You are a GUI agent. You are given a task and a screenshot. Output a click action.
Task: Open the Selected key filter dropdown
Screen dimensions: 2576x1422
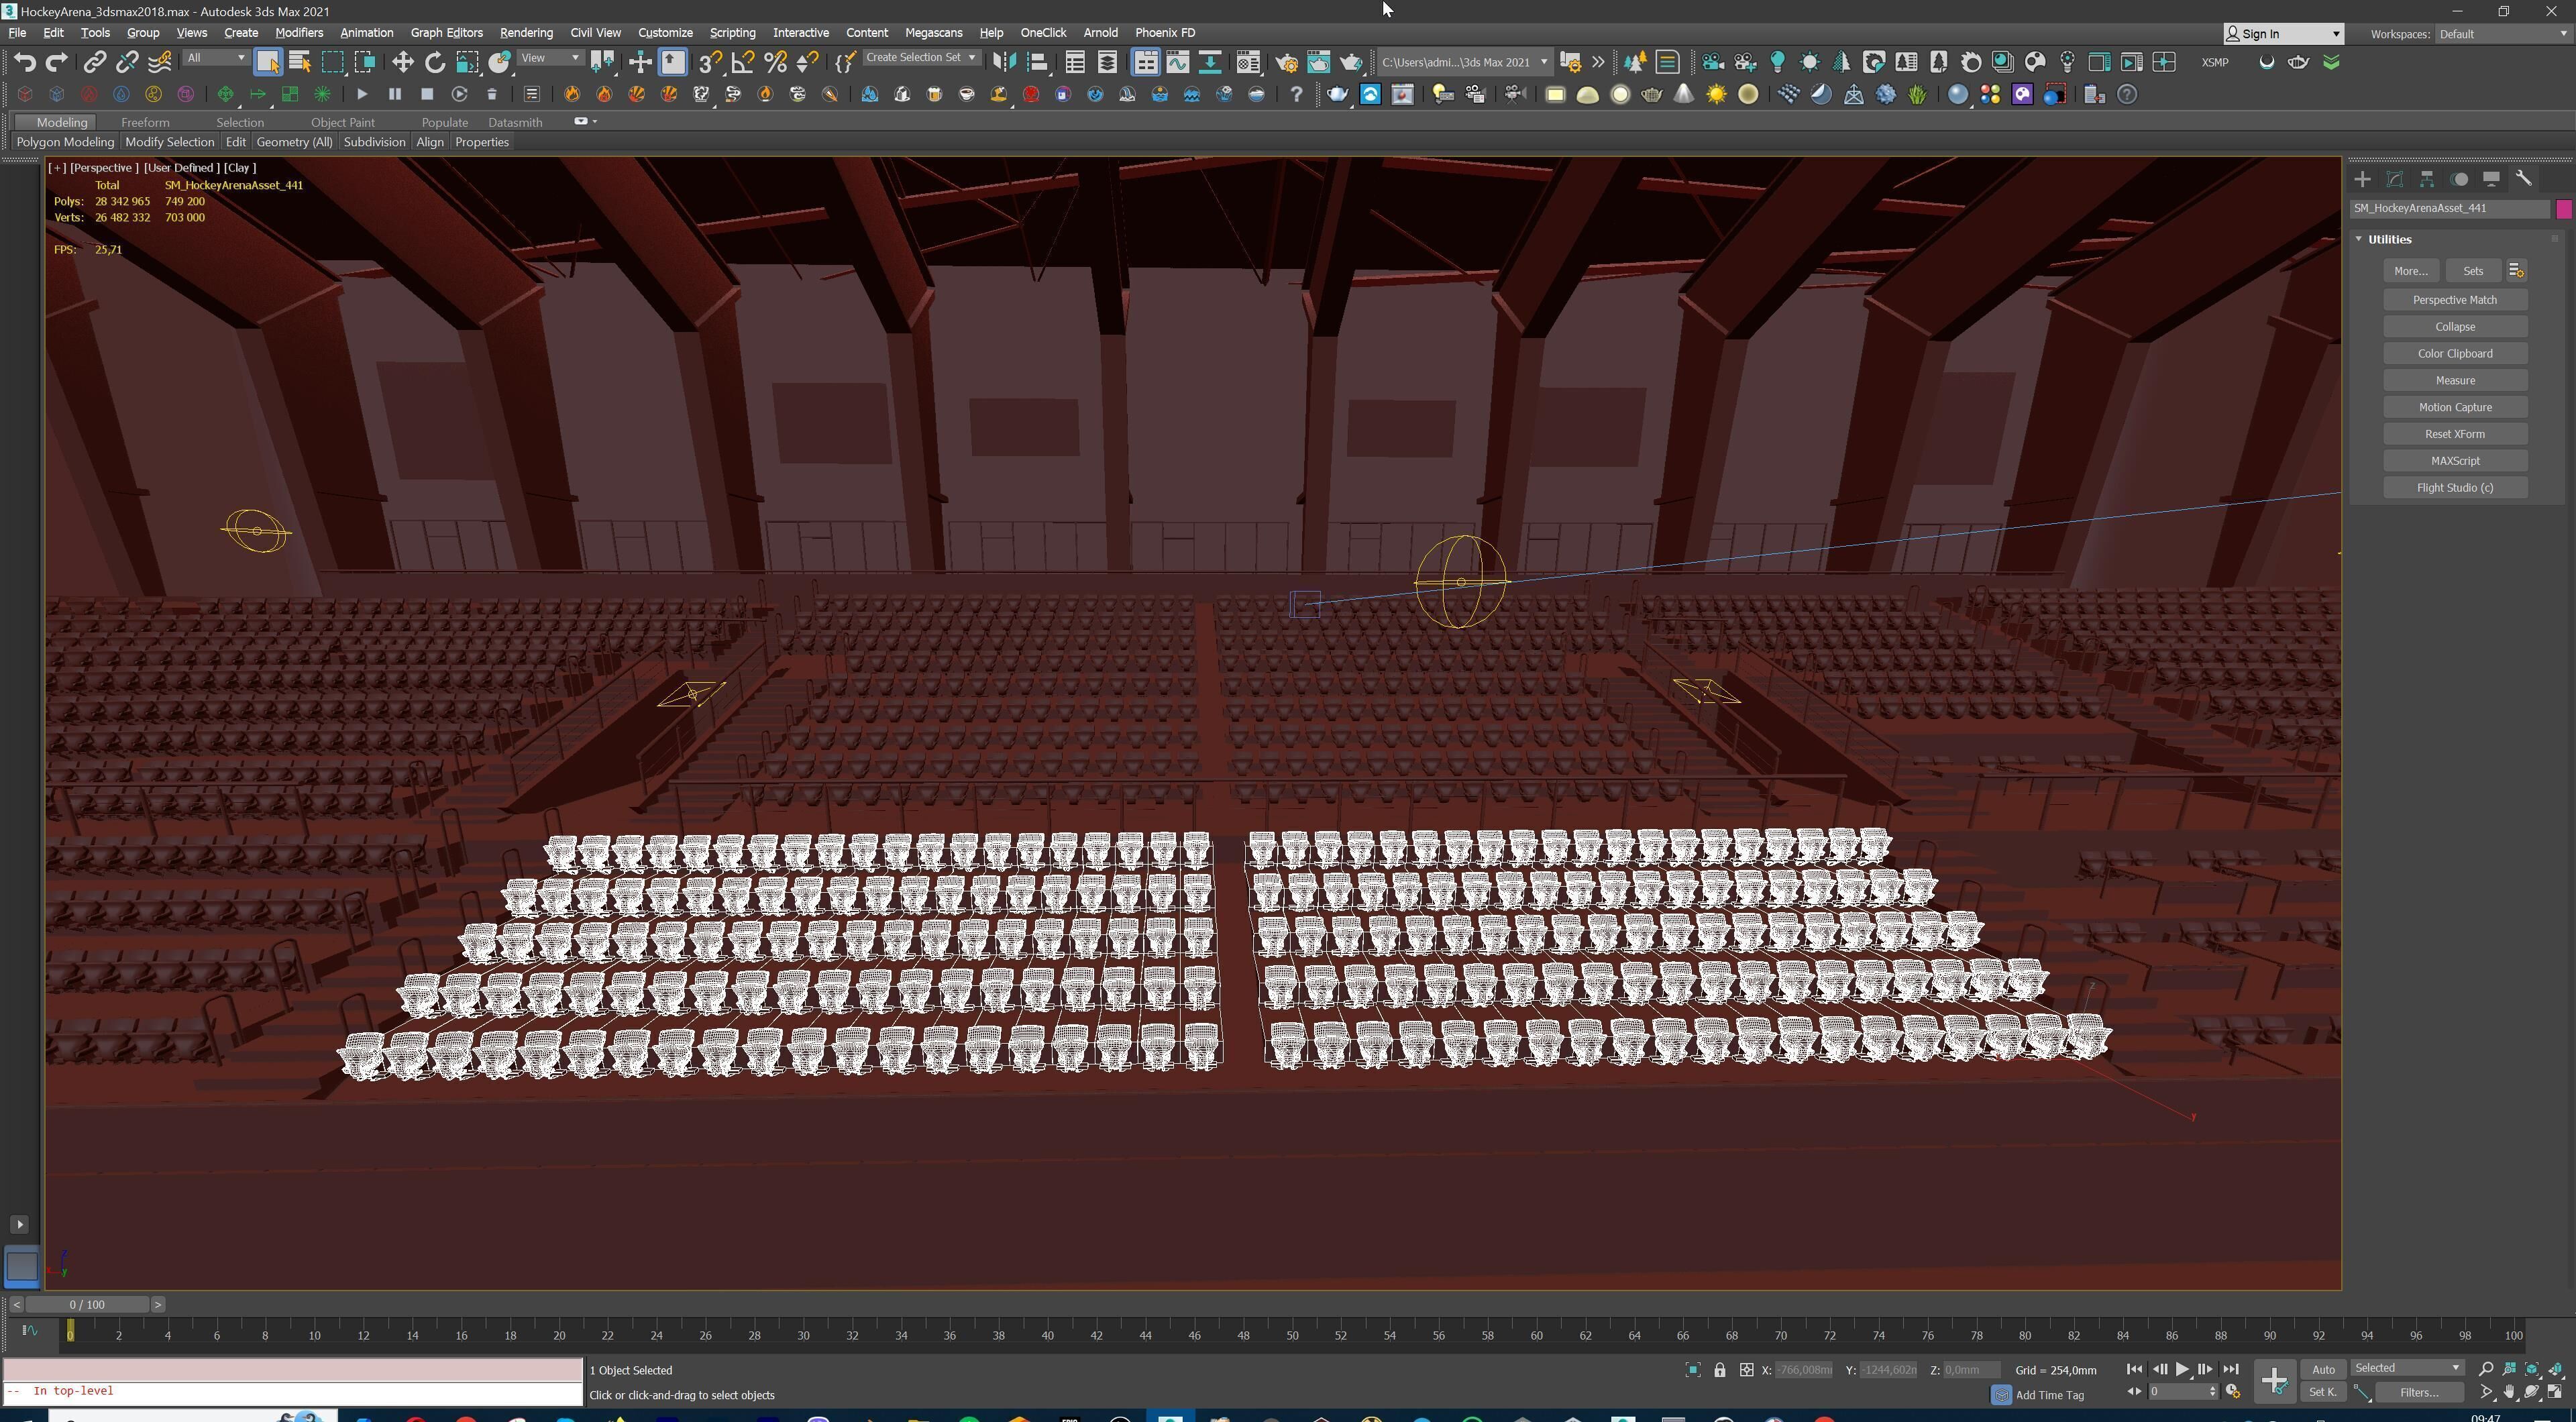coord(2407,1368)
